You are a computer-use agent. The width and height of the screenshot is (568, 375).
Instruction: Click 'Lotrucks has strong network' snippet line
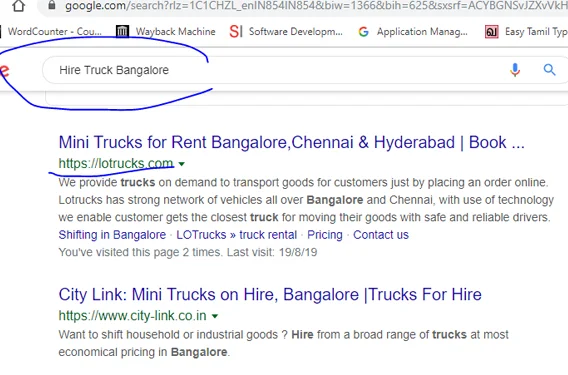pos(306,200)
